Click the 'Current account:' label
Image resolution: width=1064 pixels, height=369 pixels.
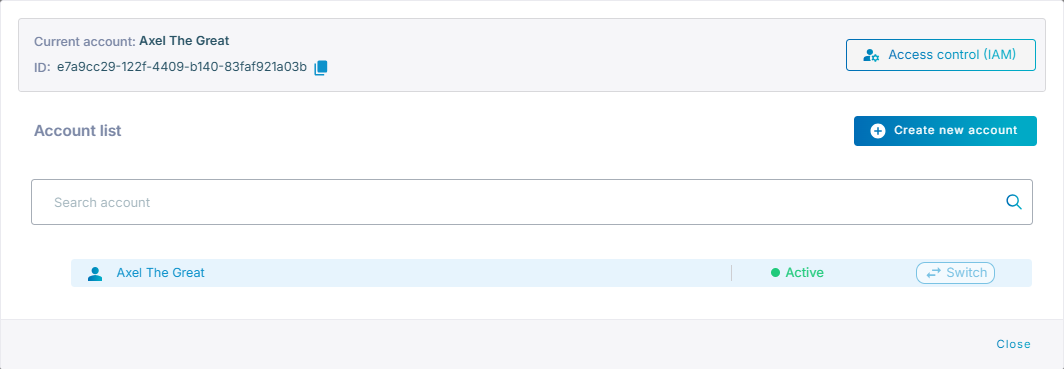click(x=85, y=41)
